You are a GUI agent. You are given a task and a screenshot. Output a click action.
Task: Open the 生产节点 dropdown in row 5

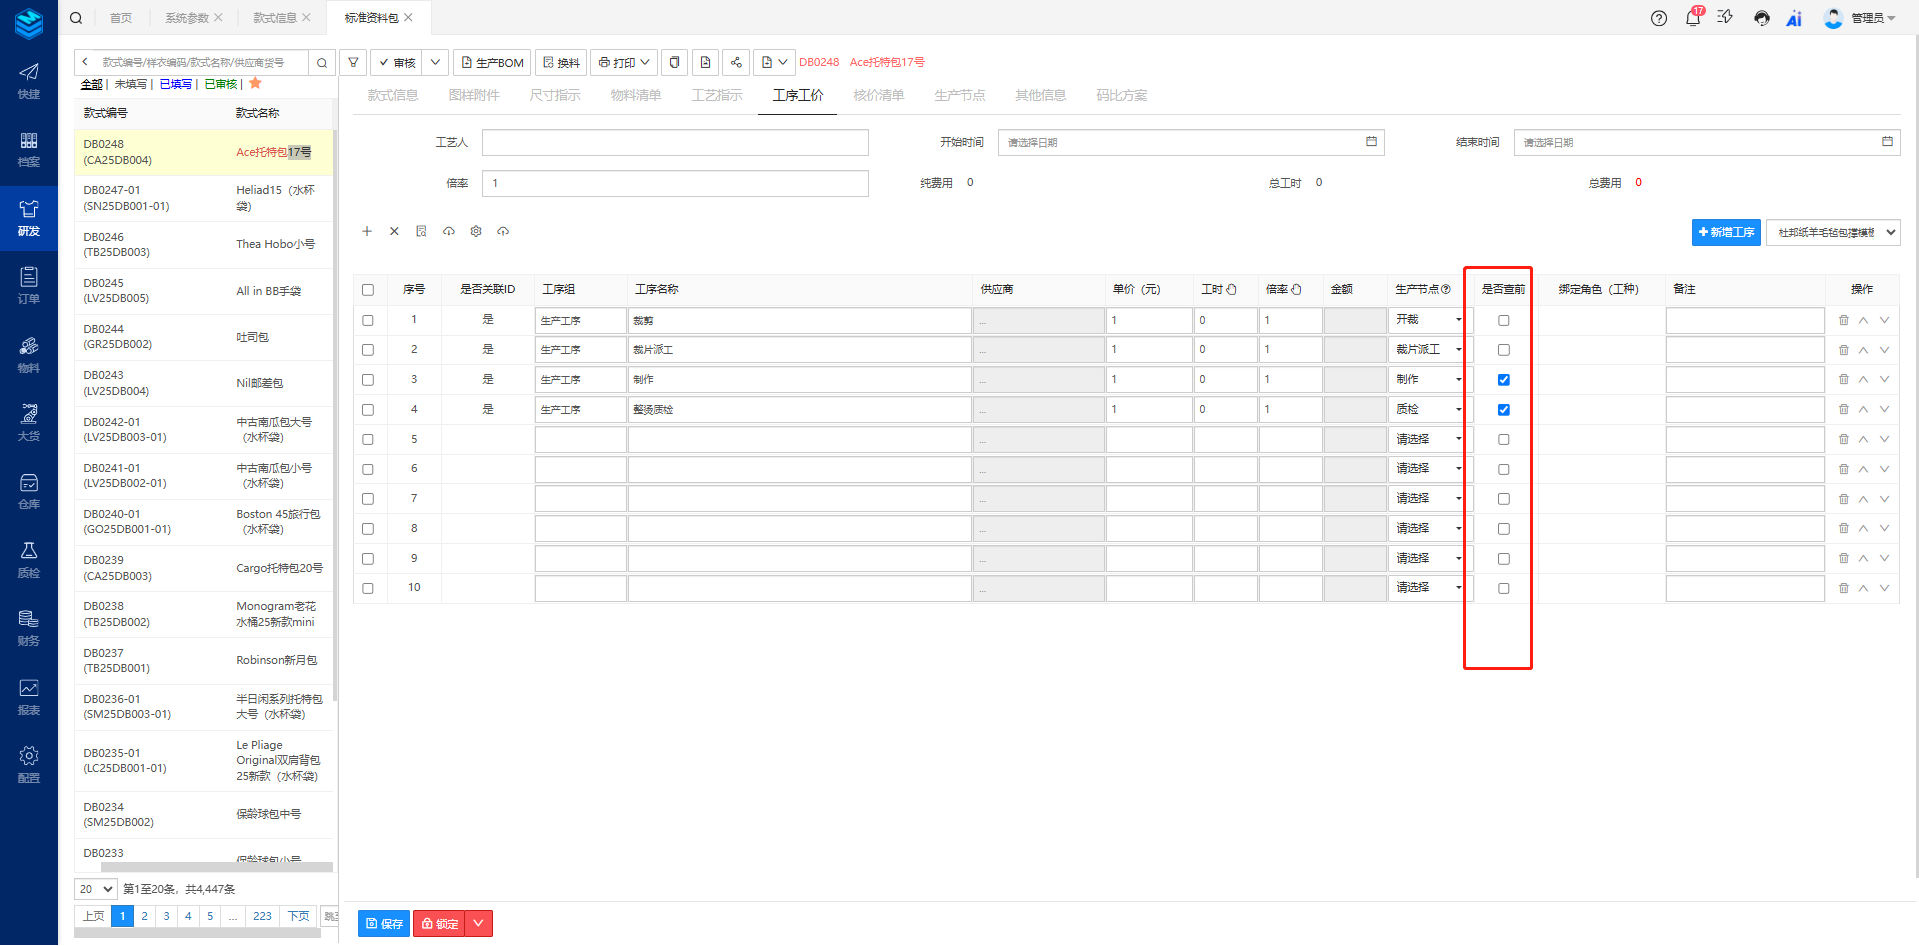coord(1427,439)
